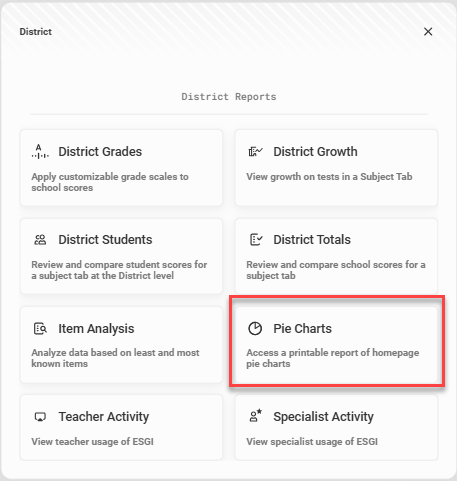
Task: Click 'View specialist usage of ESGI' text
Action: pos(312,442)
